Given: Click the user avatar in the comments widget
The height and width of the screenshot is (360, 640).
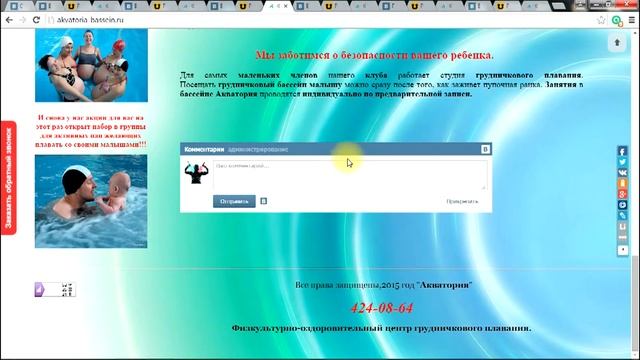Looking at the screenshot, I should (196, 173).
